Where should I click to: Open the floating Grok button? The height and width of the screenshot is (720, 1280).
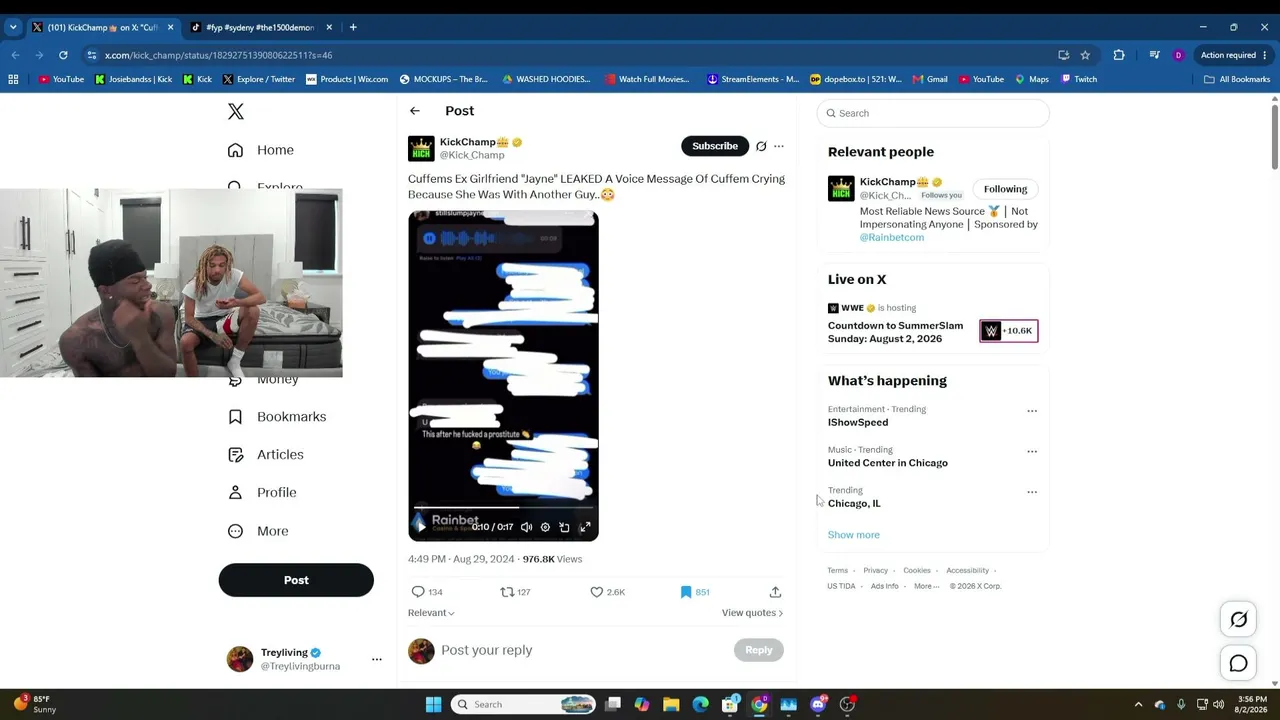click(x=1238, y=620)
